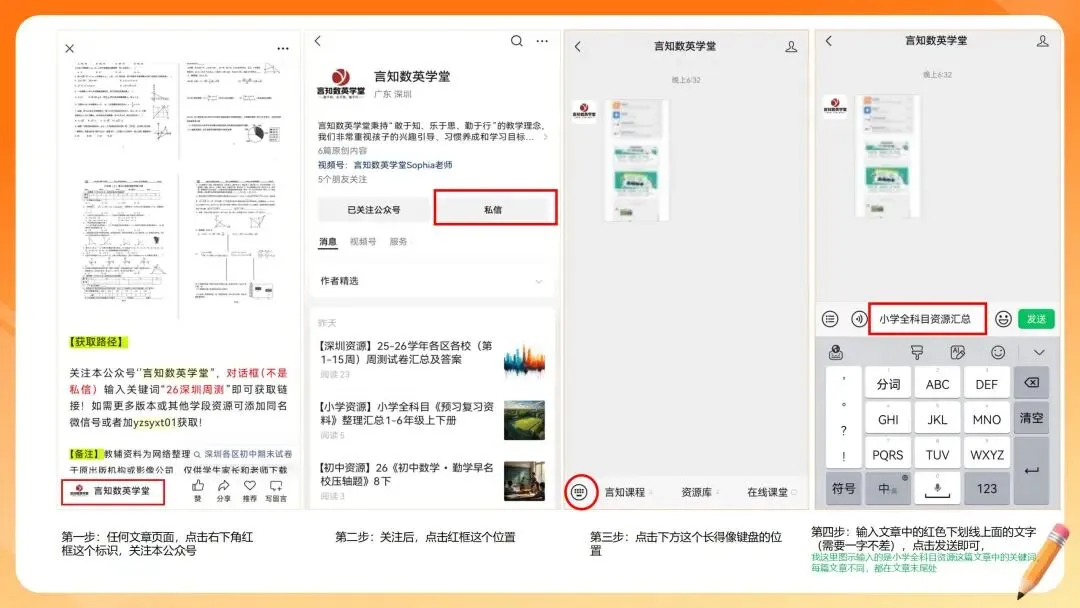1080x608 pixels.
Task: Open 言知数英学堂 account from article bottom bar
Action: click(x=113, y=491)
